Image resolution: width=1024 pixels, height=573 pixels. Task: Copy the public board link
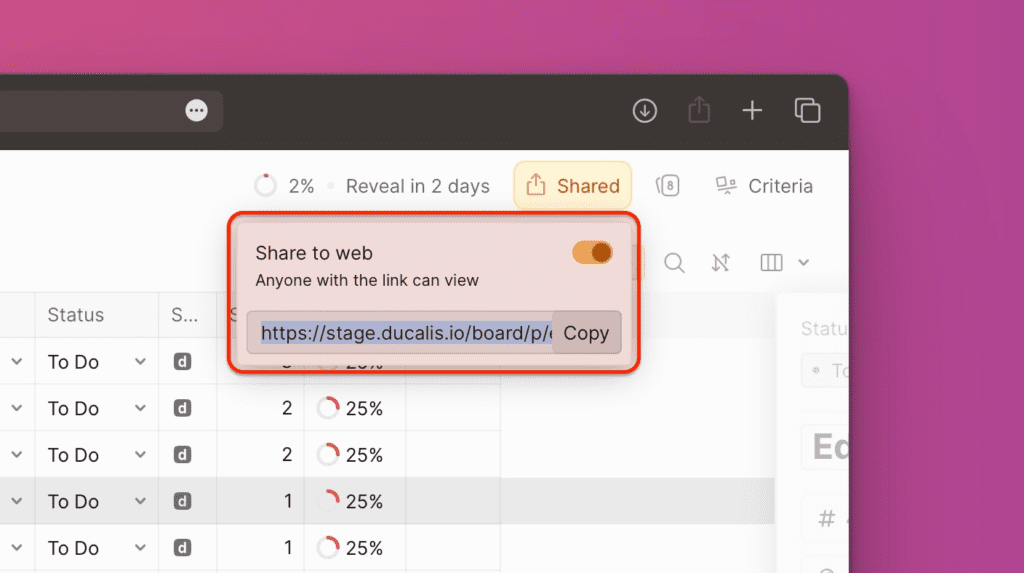pos(586,333)
